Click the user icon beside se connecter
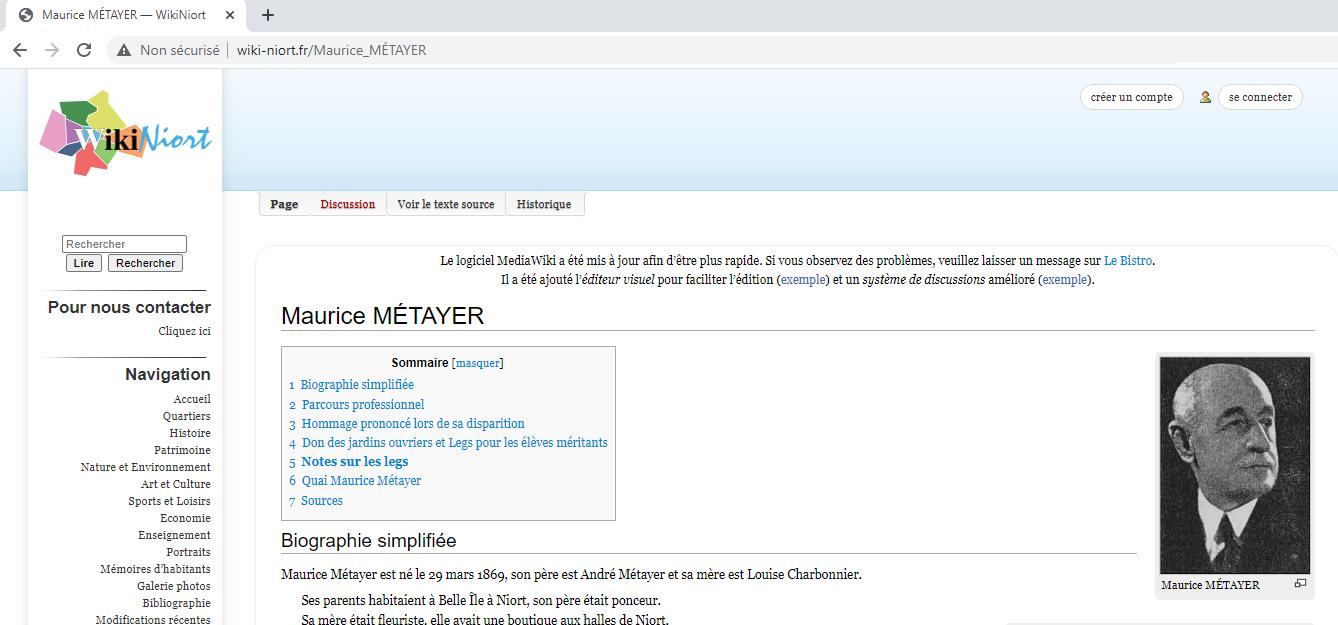Image resolution: width=1338 pixels, height=625 pixels. click(x=1205, y=97)
